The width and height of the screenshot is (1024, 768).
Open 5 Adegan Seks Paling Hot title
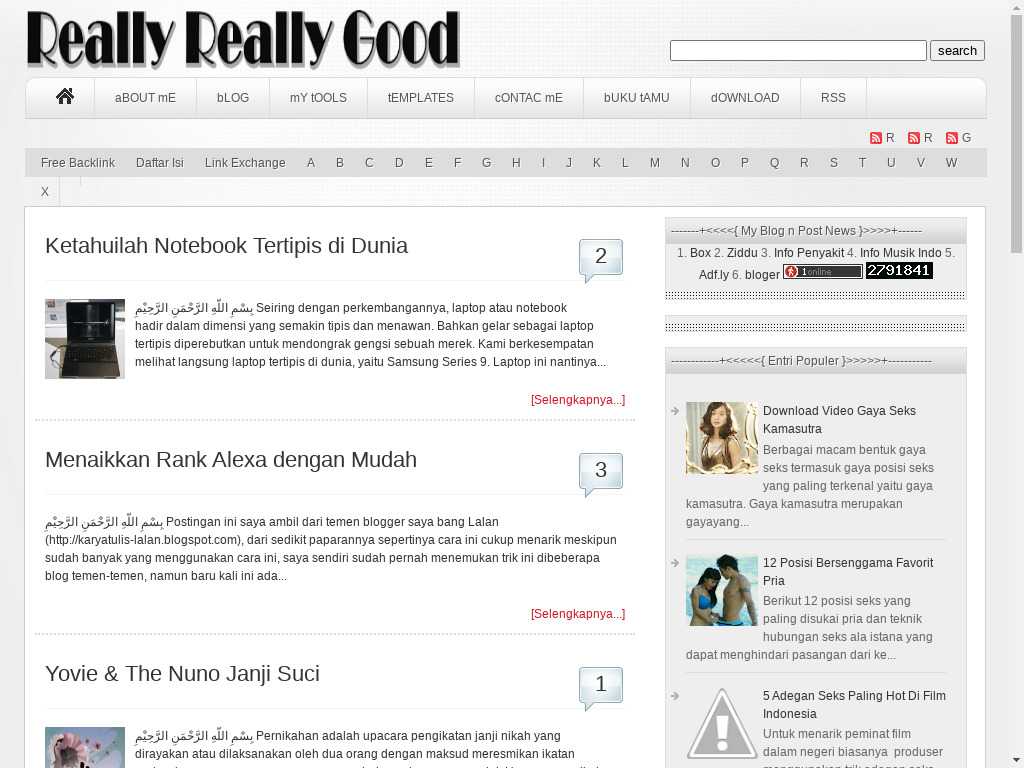coord(854,705)
